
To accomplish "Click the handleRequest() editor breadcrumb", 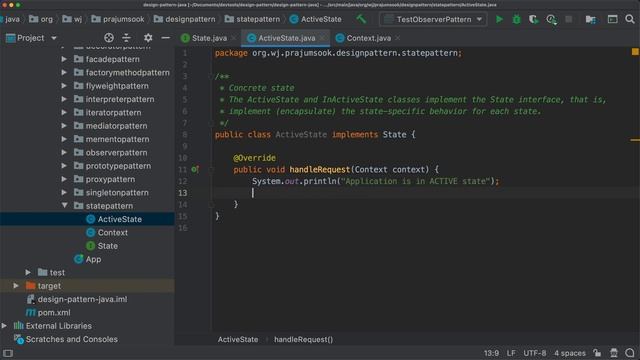I will point(303,339).
